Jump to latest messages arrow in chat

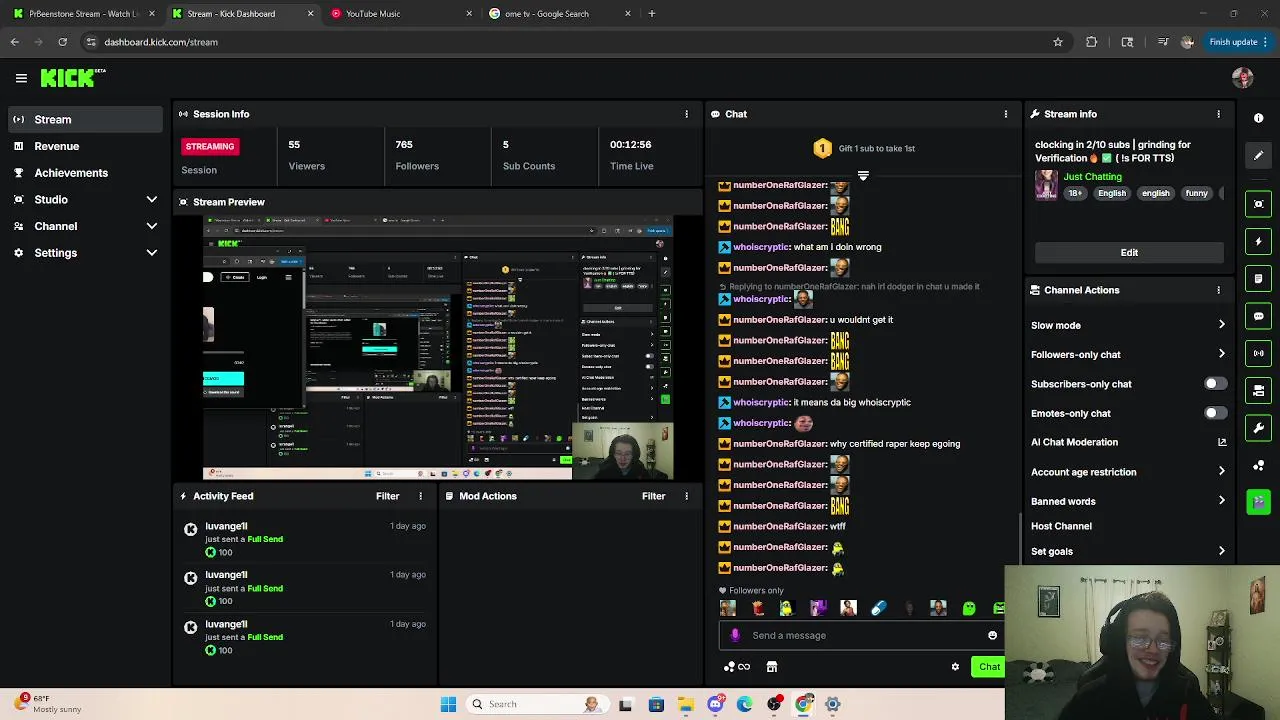(x=863, y=176)
